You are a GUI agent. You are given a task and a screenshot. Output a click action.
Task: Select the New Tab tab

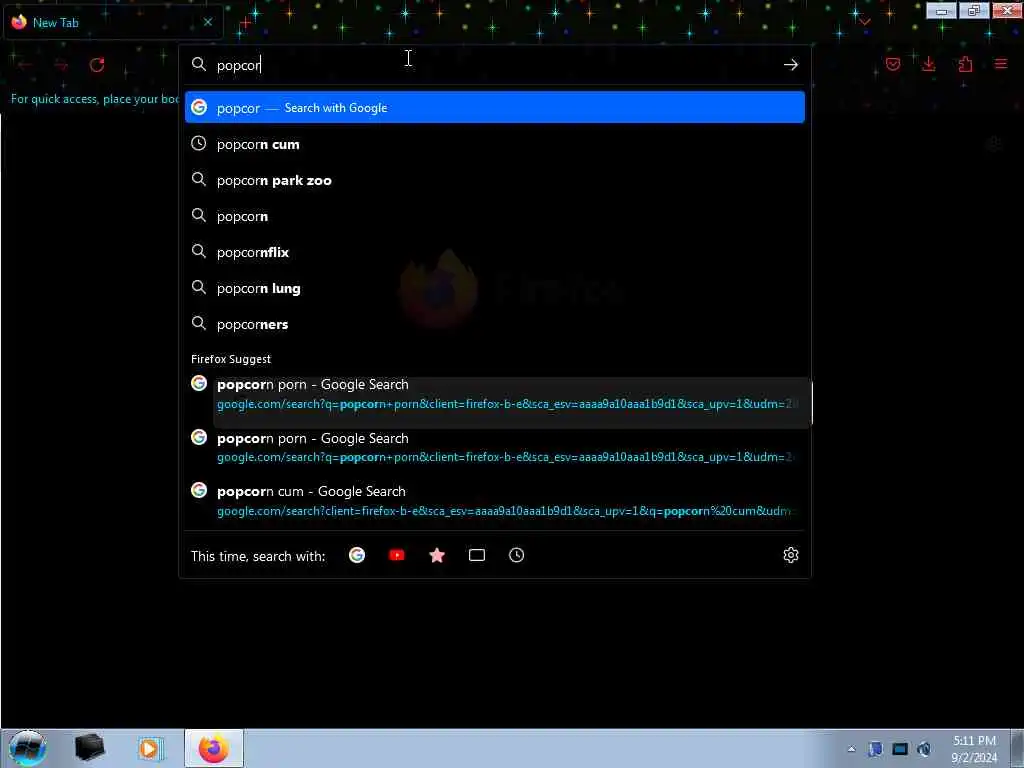point(113,22)
